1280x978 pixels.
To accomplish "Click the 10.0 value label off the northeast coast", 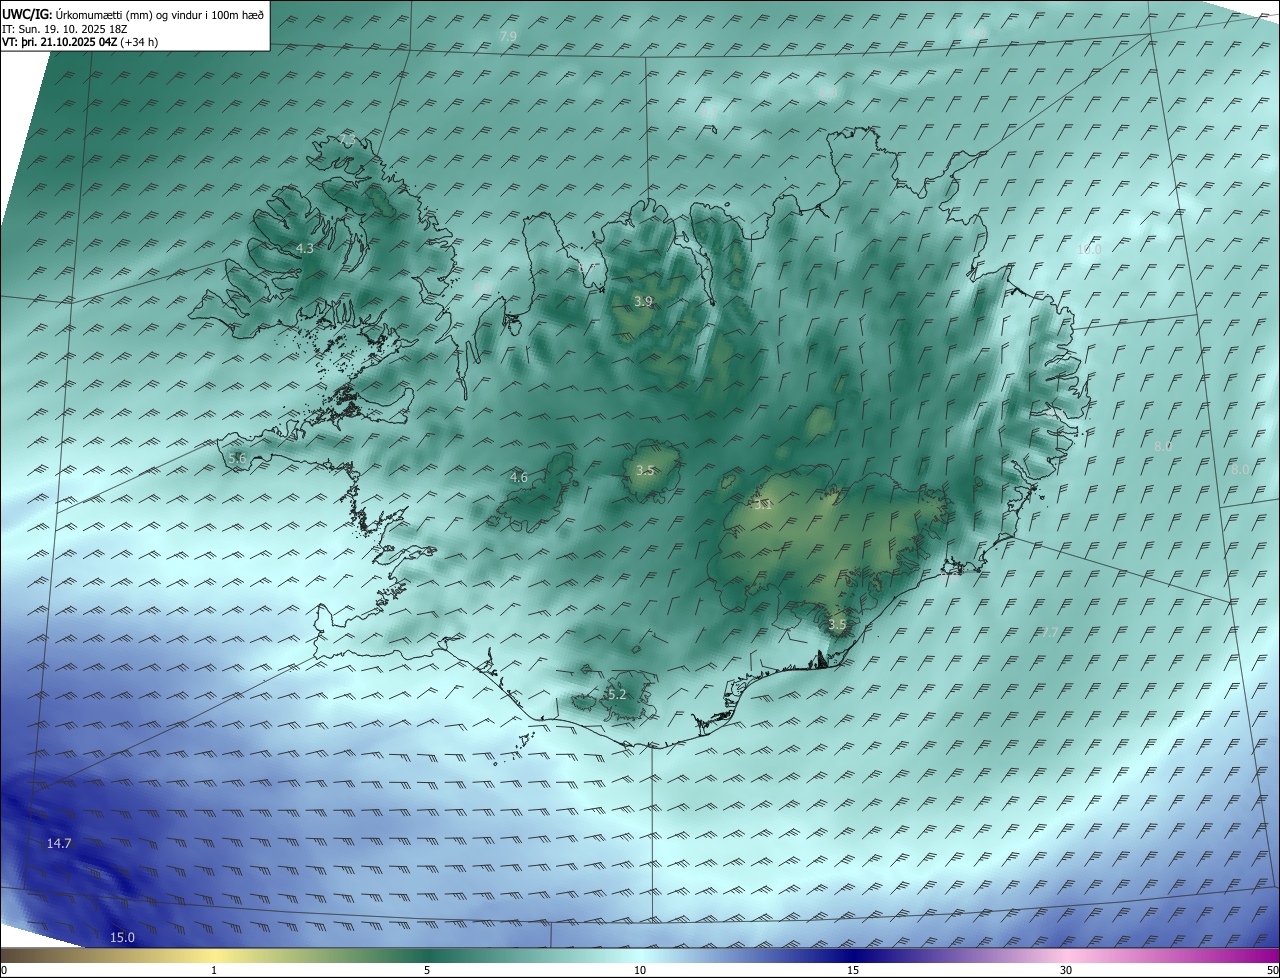I will pyautogui.click(x=1089, y=249).
